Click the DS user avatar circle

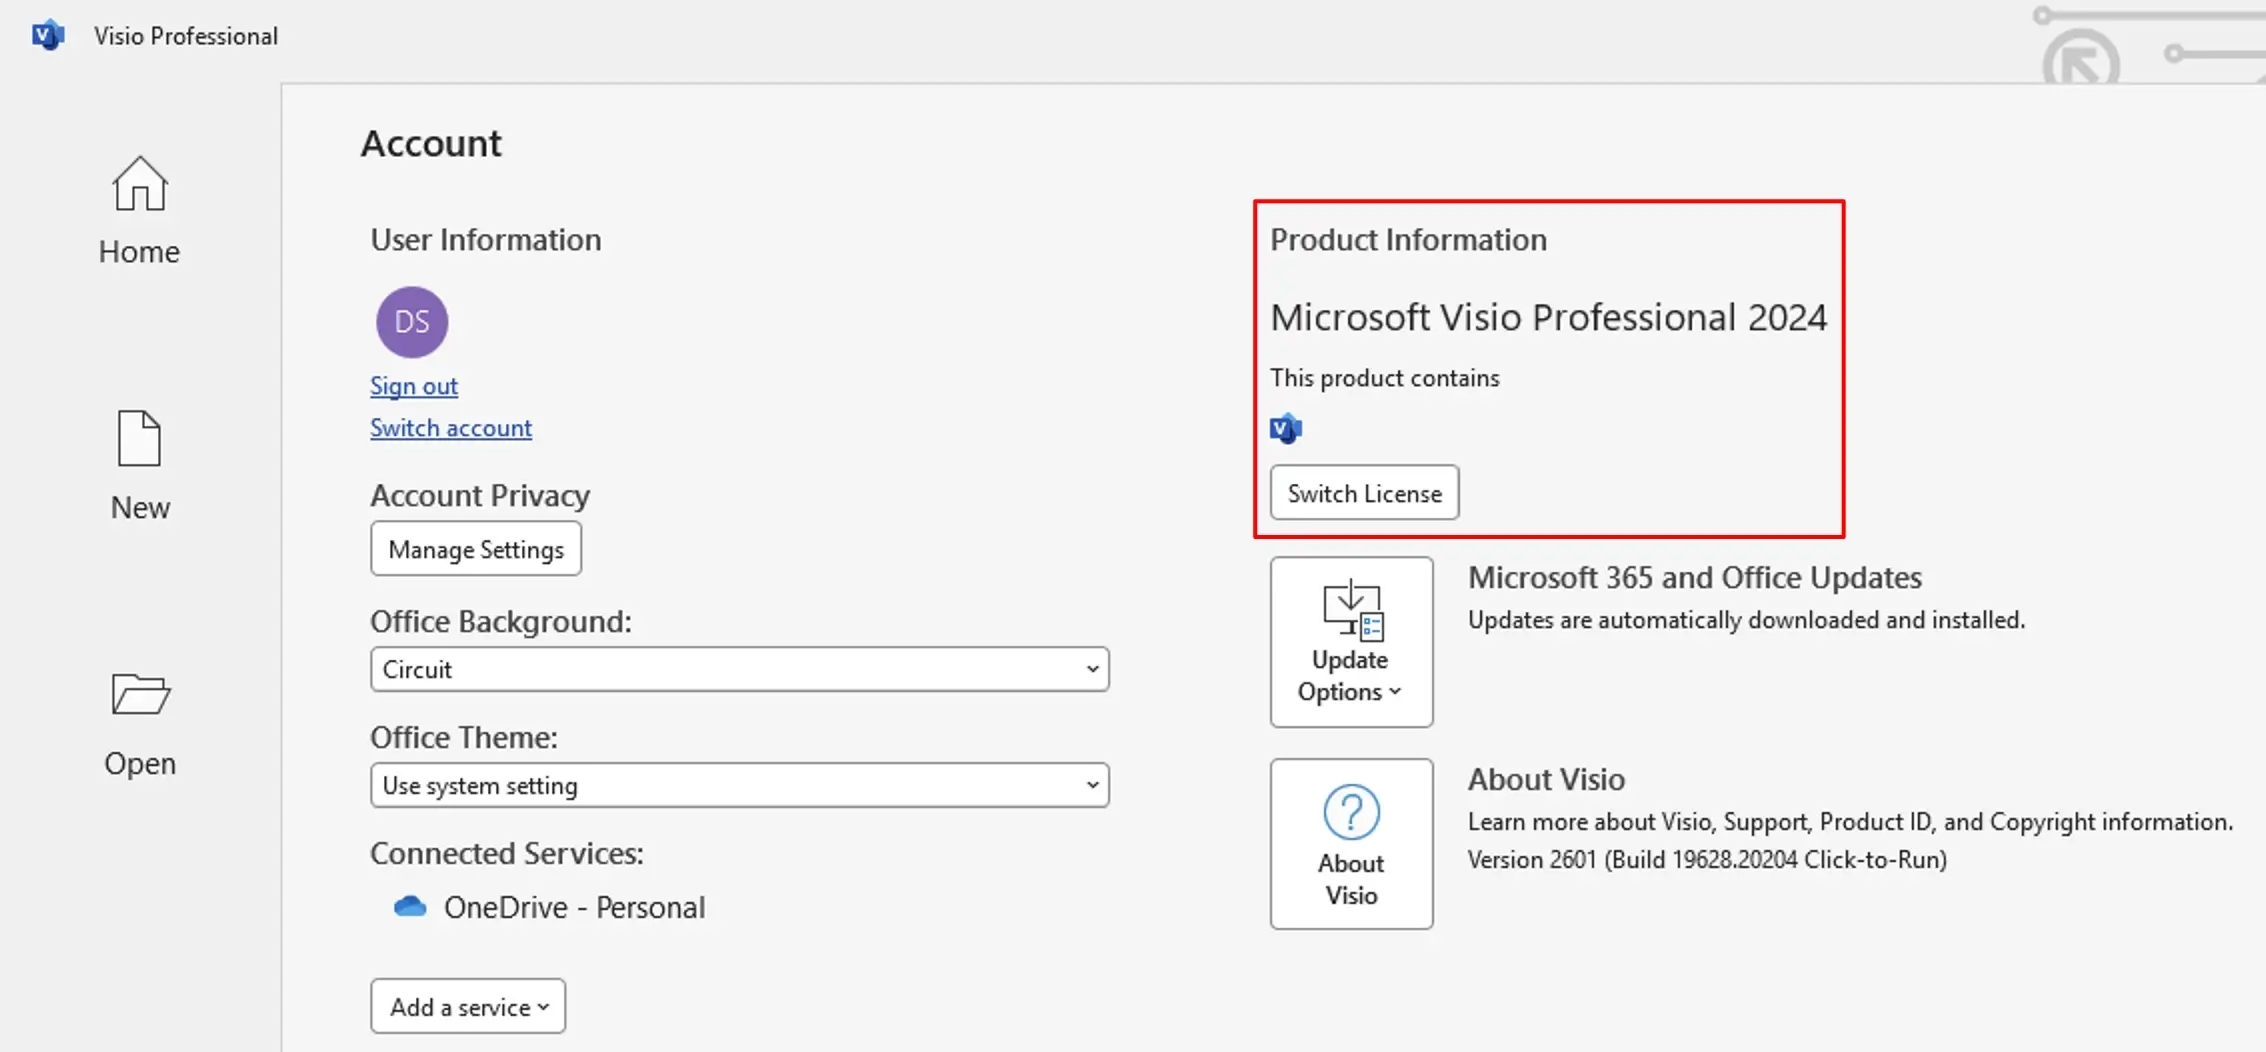click(412, 322)
